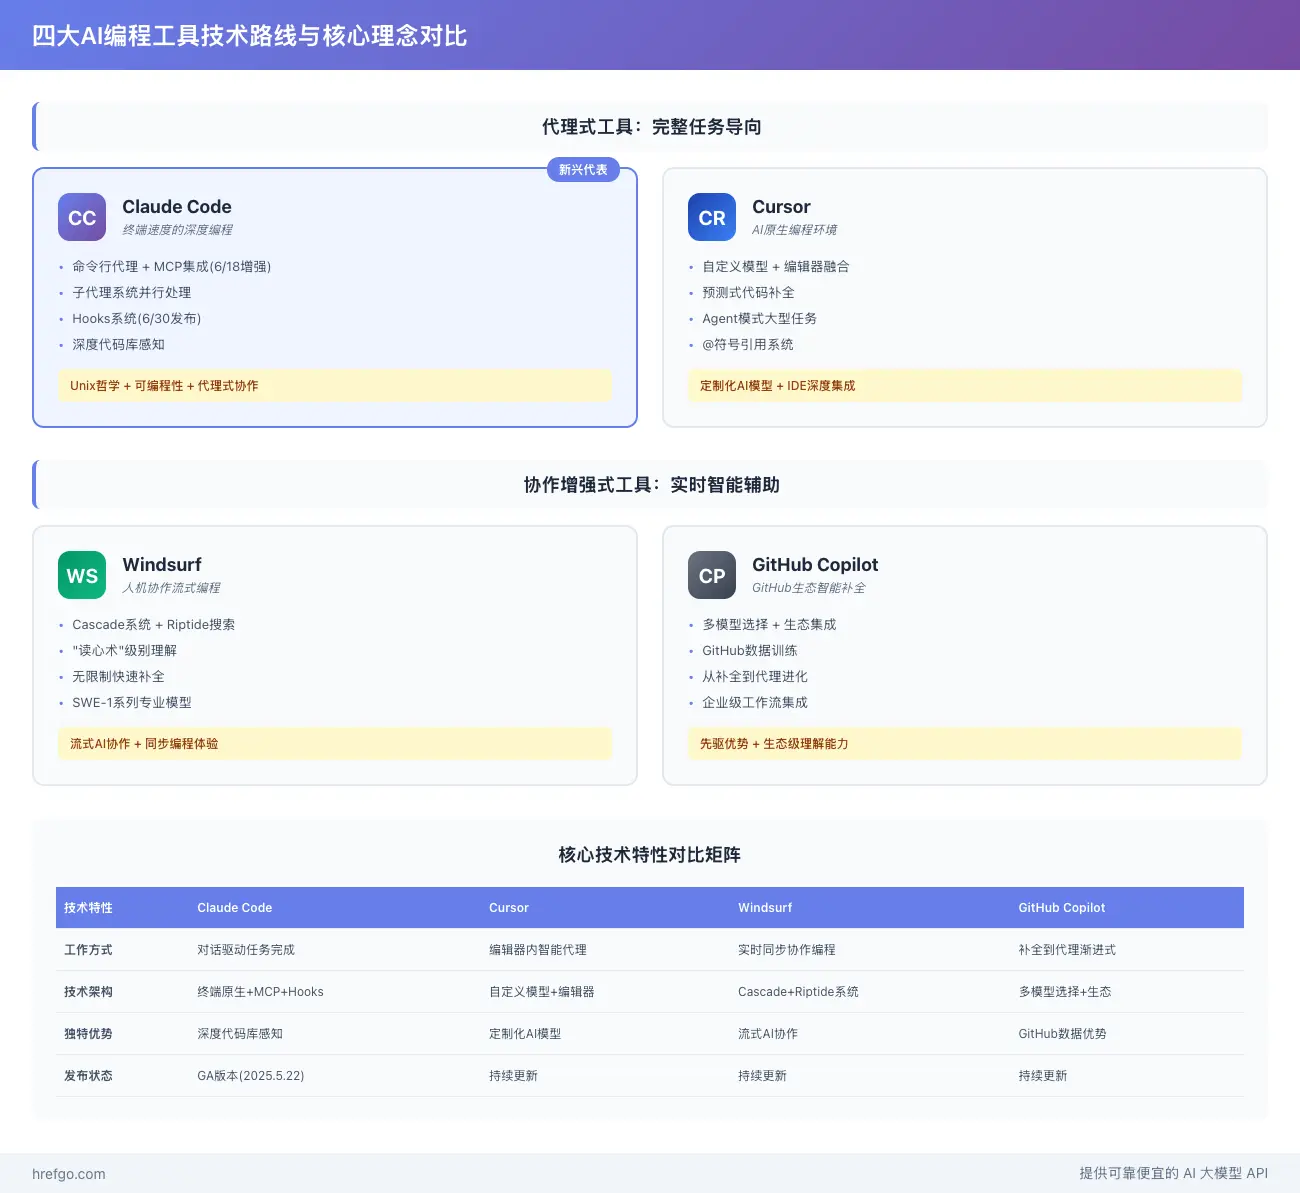Click the 人机协作流式编程 subtitle
The image size is (1300, 1193).
pyautogui.click(x=171, y=588)
